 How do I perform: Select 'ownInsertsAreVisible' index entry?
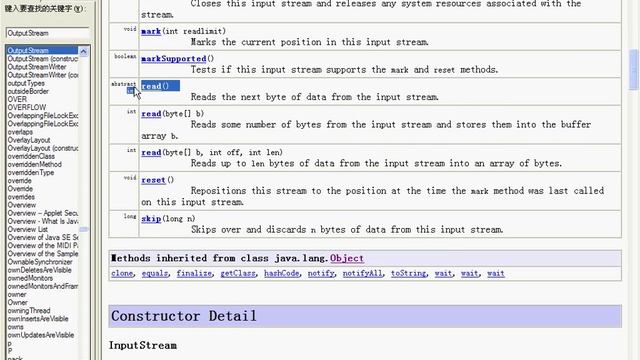[38, 319]
